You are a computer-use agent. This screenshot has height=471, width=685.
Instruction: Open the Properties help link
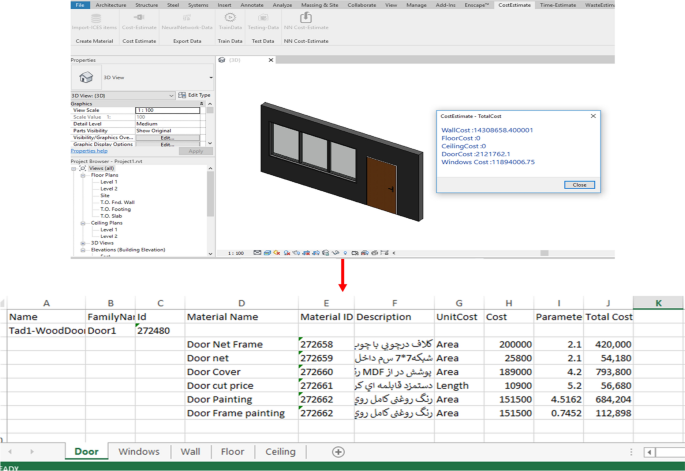[89, 151]
